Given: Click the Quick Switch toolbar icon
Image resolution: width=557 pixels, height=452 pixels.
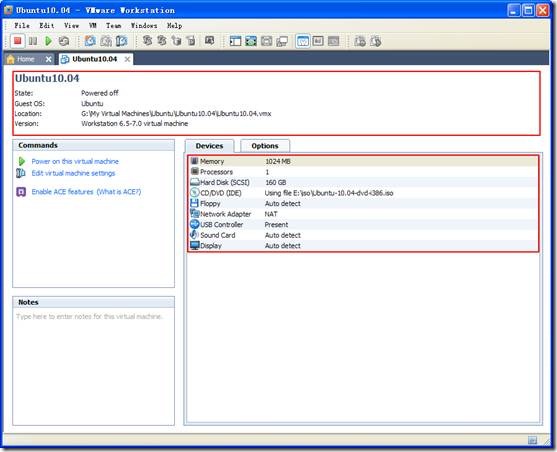Looking at the screenshot, I should [x=251, y=41].
